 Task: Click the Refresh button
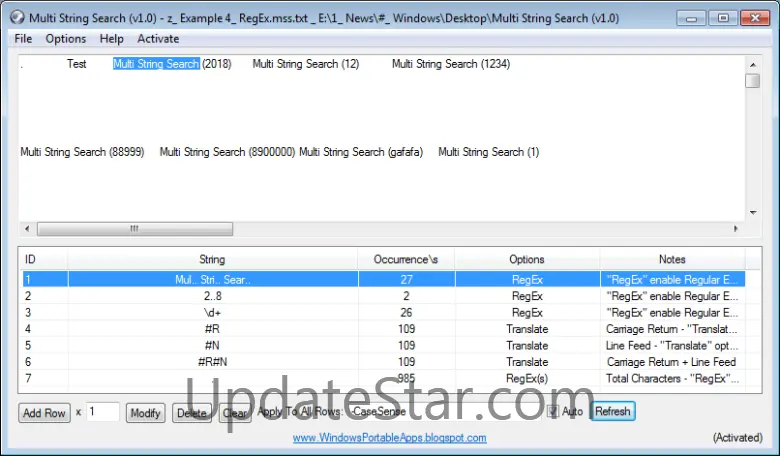612,411
